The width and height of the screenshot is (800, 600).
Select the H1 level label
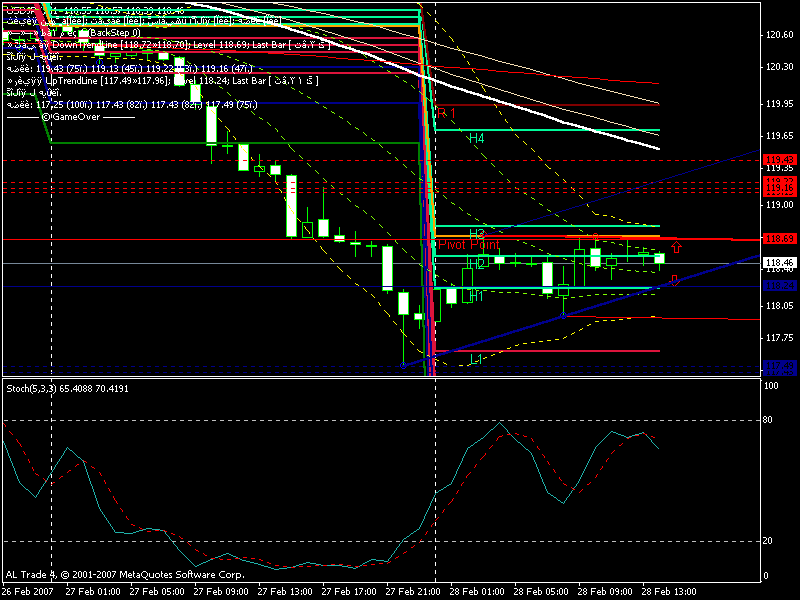tap(475, 296)
